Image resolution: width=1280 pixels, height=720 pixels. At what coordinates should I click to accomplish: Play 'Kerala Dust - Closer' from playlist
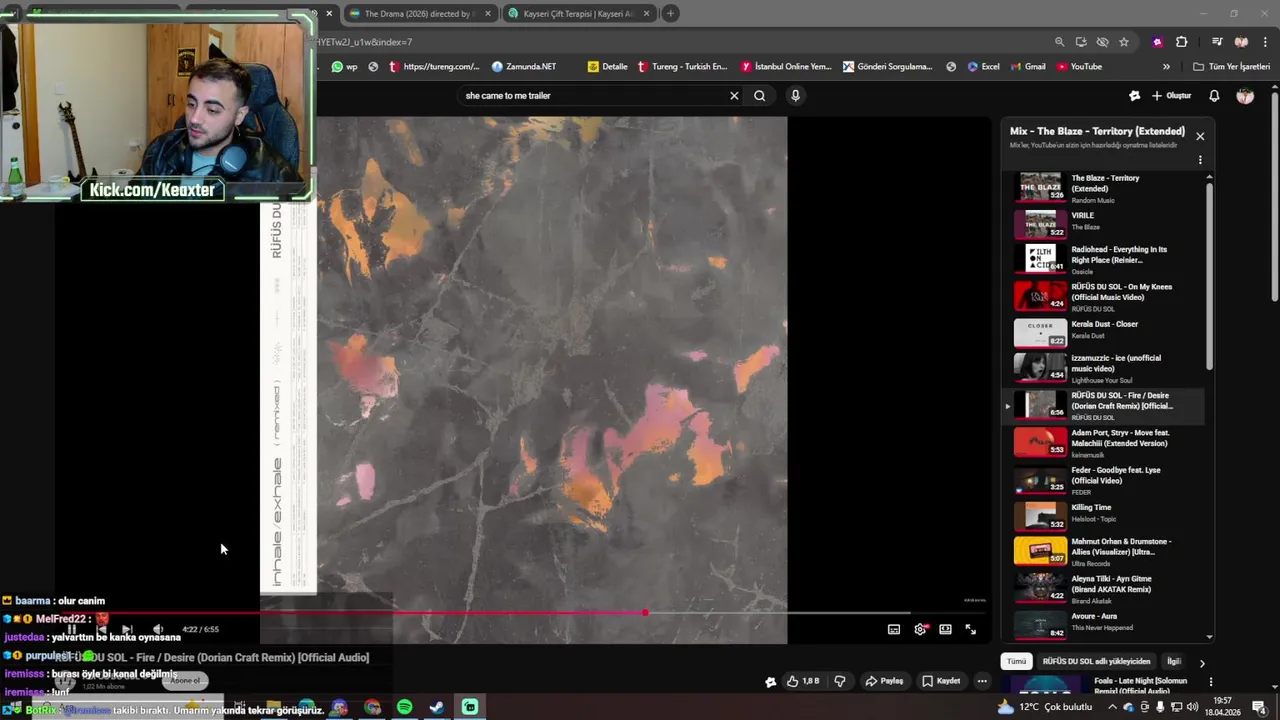(x=1107, y=333)
